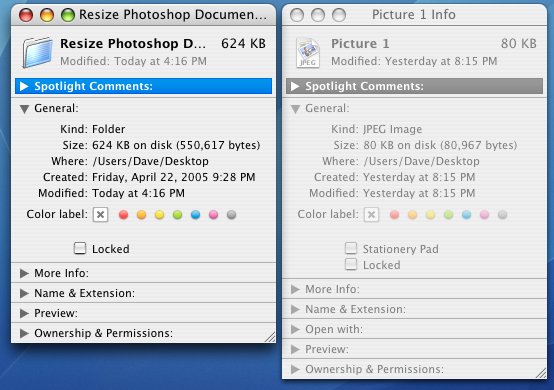The image size is (554, 390).
Task: Click yellow minimize button on folder info window
Action: pos(47,15)
